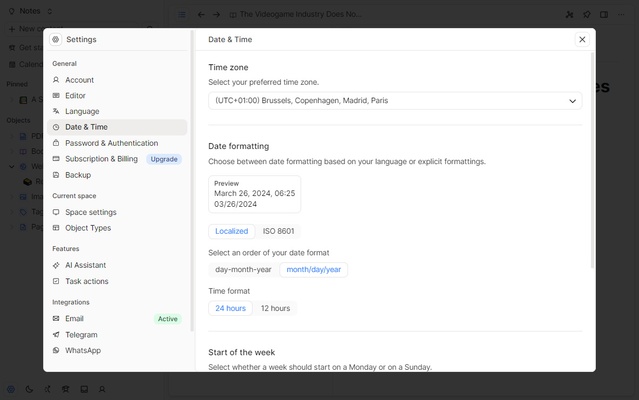Choose day-month-year date order
The width and height of the screenshot is (639, 400).
(243, 269)
